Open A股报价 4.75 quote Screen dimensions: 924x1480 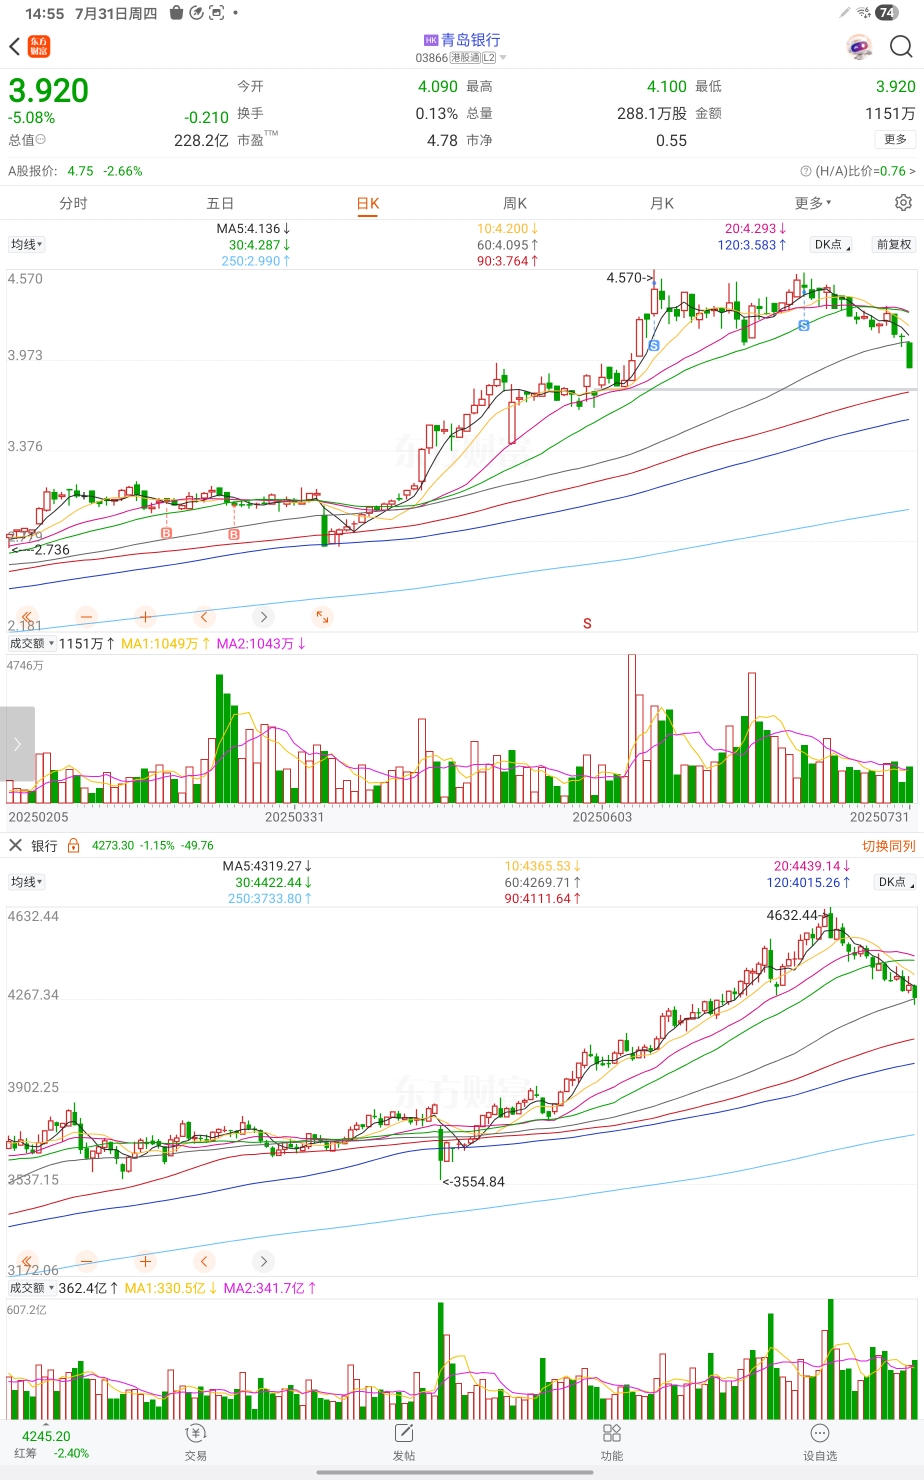(75, 172)
